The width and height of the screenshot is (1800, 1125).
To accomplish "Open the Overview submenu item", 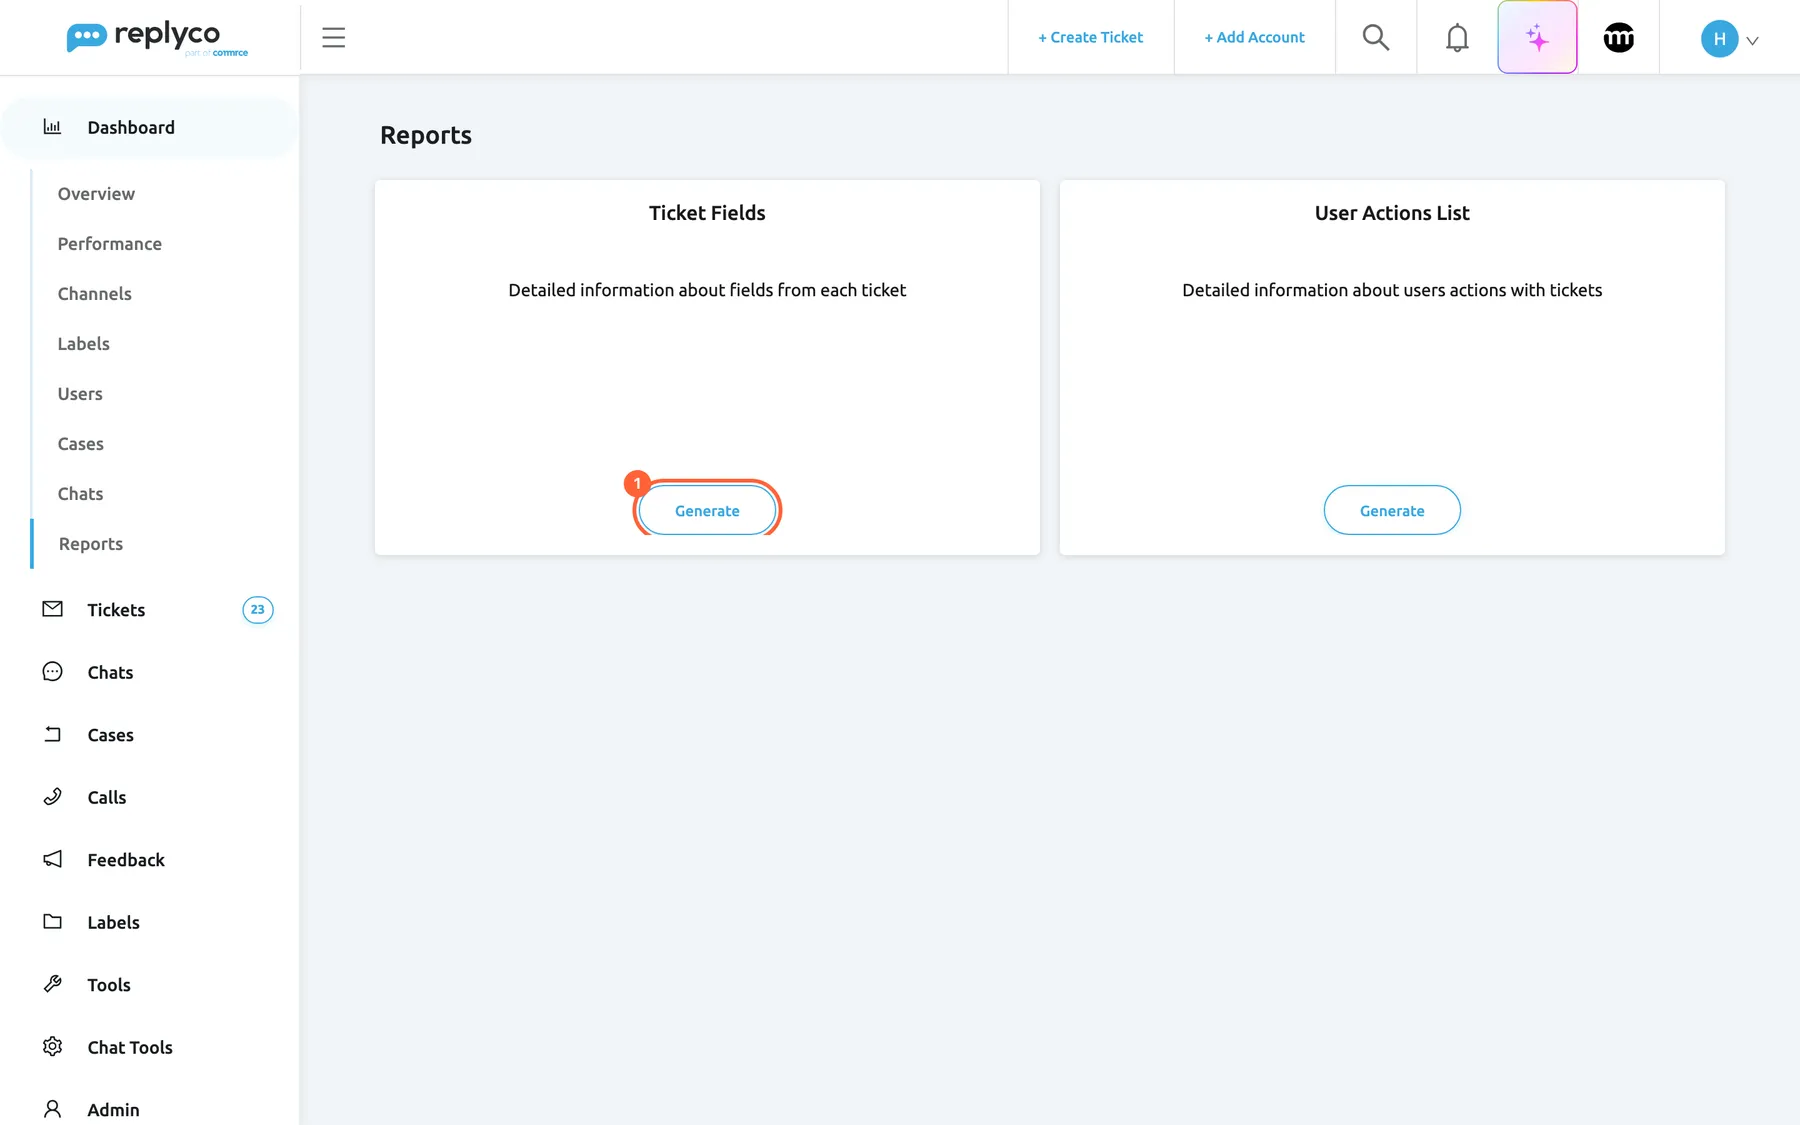I will [96, 194].
